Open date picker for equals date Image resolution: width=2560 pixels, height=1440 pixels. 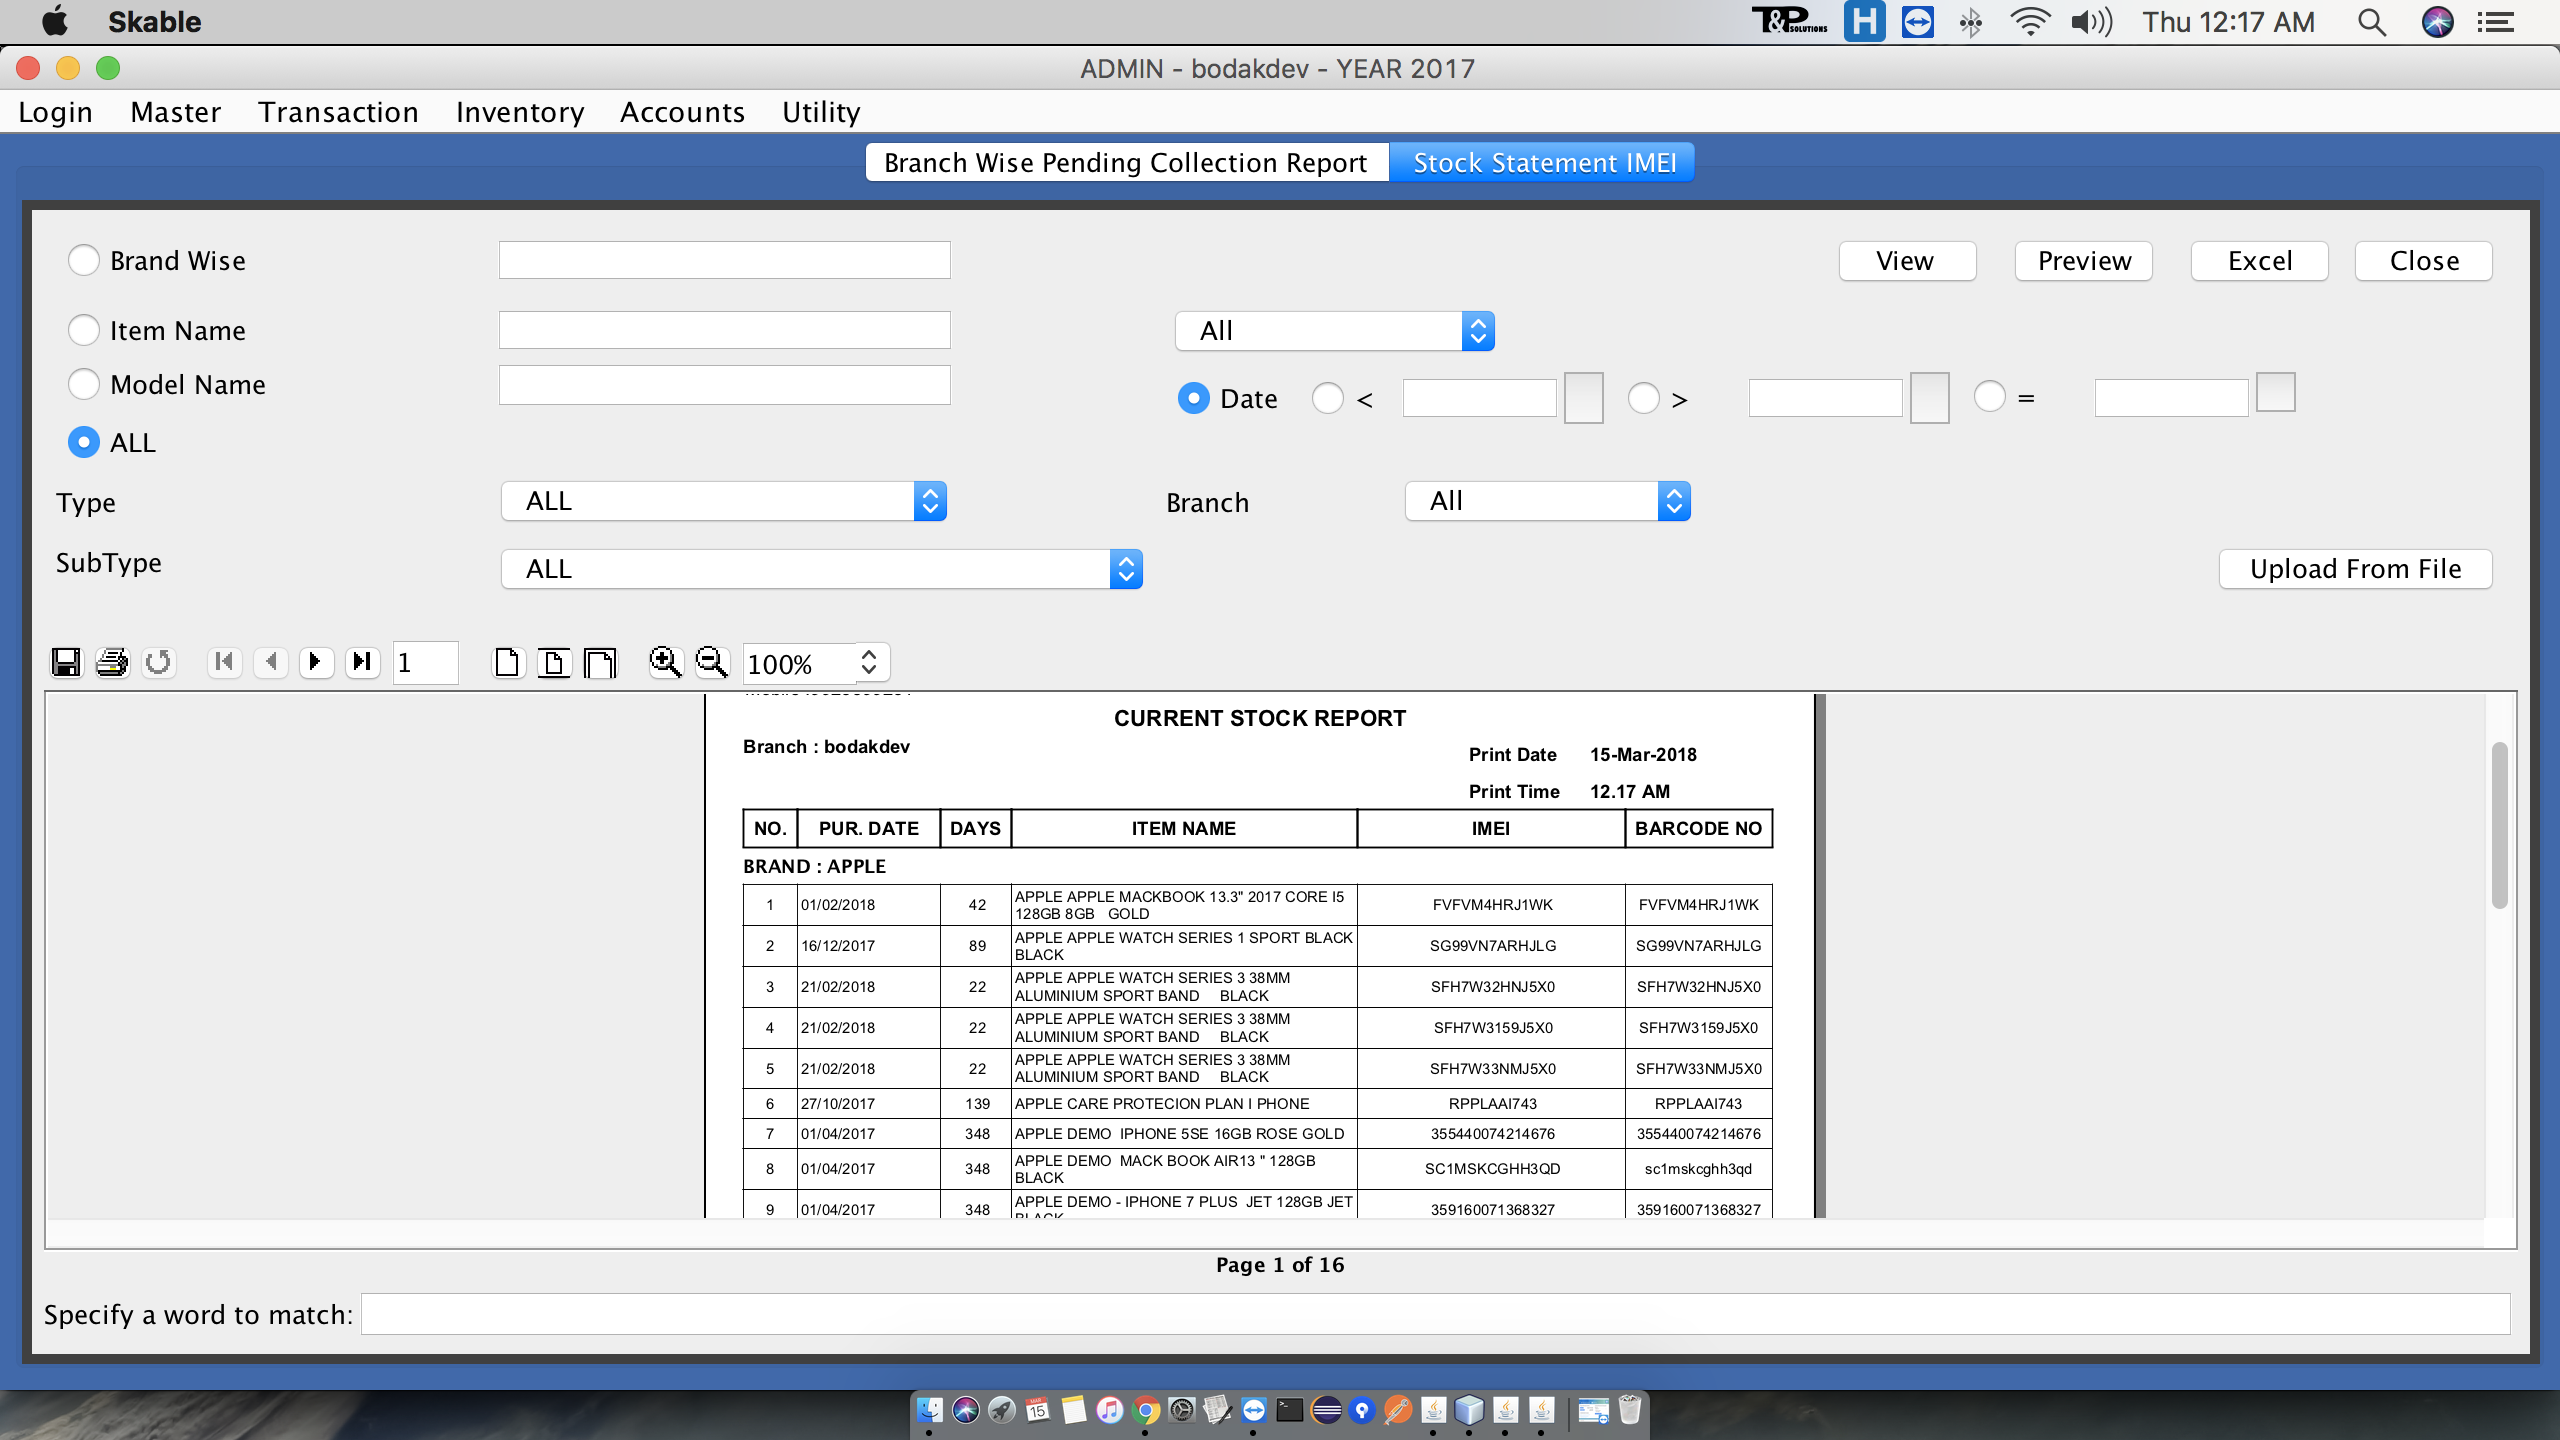[2276, 392]
